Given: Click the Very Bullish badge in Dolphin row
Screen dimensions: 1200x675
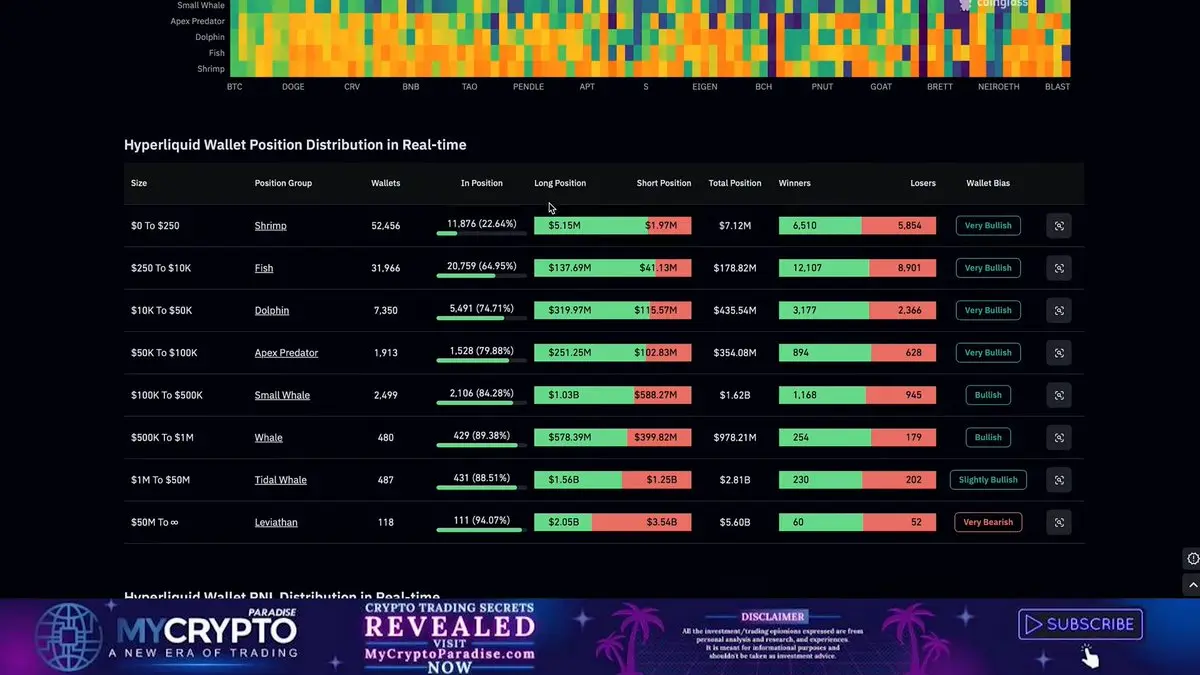Looking at the screenshot, I should coord(988,310).
